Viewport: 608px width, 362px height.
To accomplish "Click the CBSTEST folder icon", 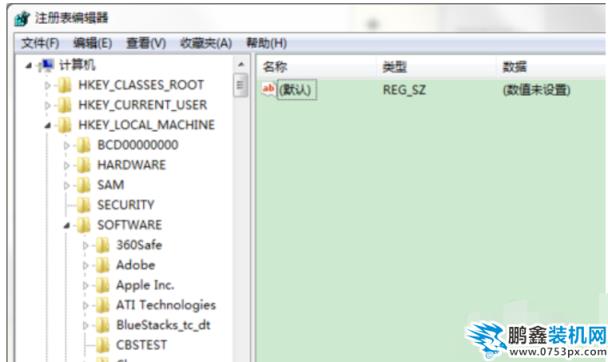I will click(x=103, y=345).
